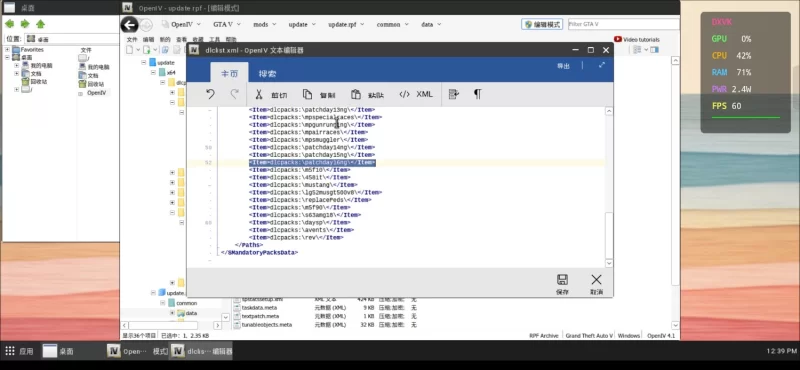
Task: Open OpenIV shortcut in file list
Action: (96, 93)
